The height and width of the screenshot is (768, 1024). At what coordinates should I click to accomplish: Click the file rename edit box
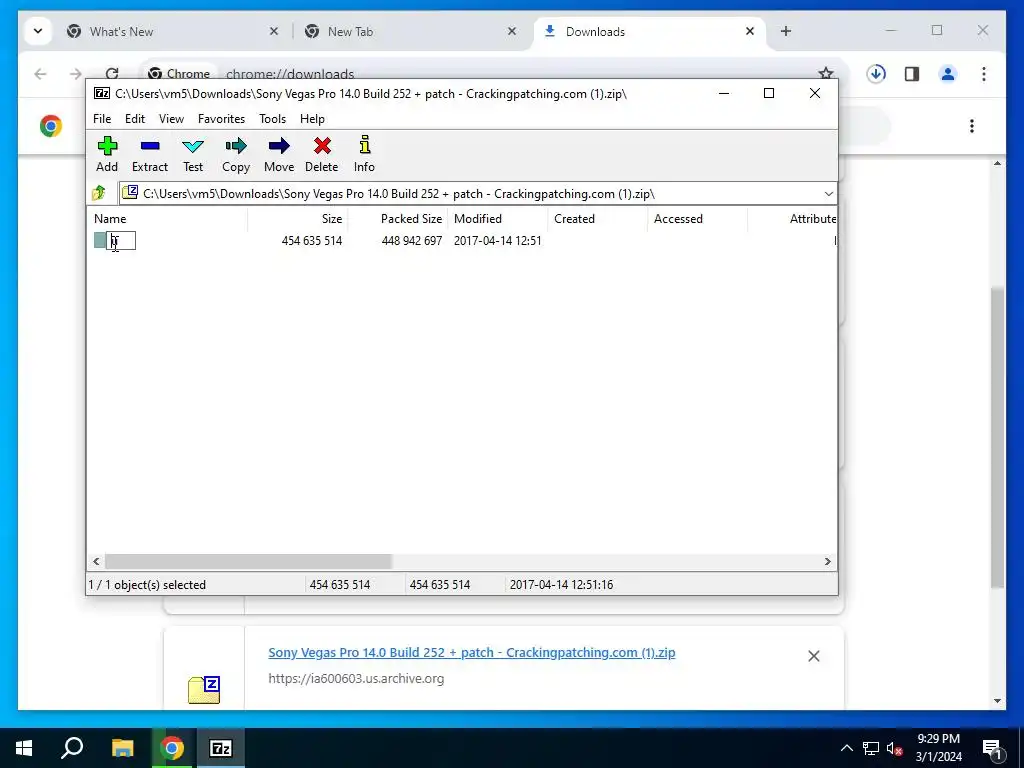(x=121, y=241)
